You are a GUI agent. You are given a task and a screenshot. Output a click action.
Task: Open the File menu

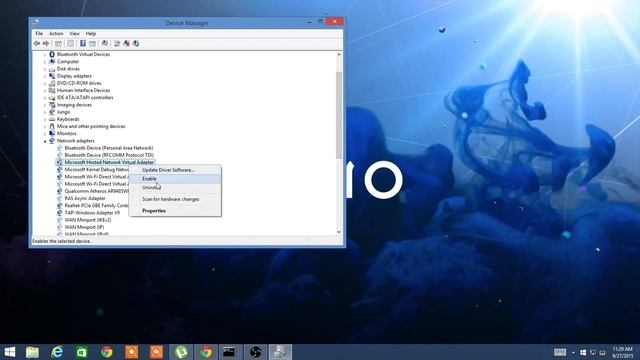pyautogui.click(x=39, y=33)
